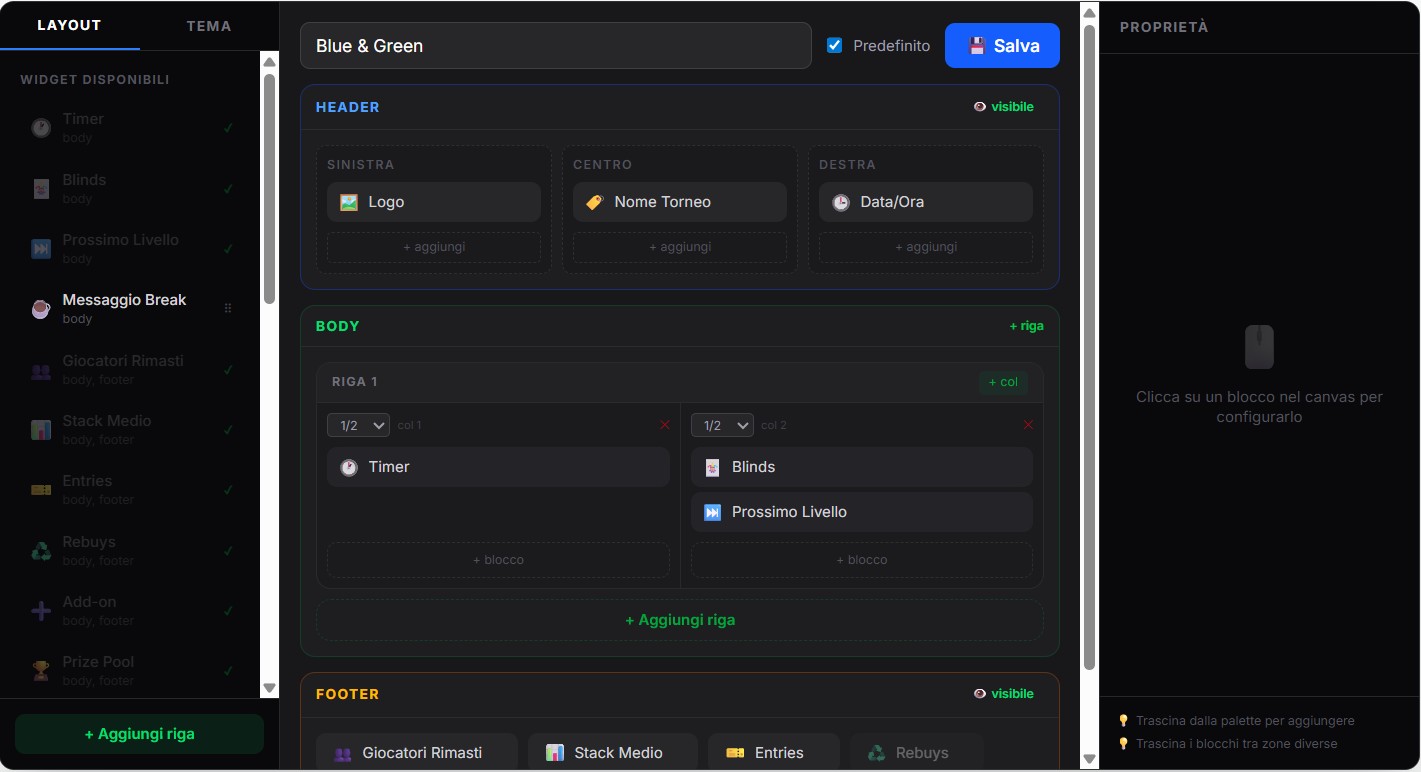Click the Nome Torneo tag icon

click(595, 202)
